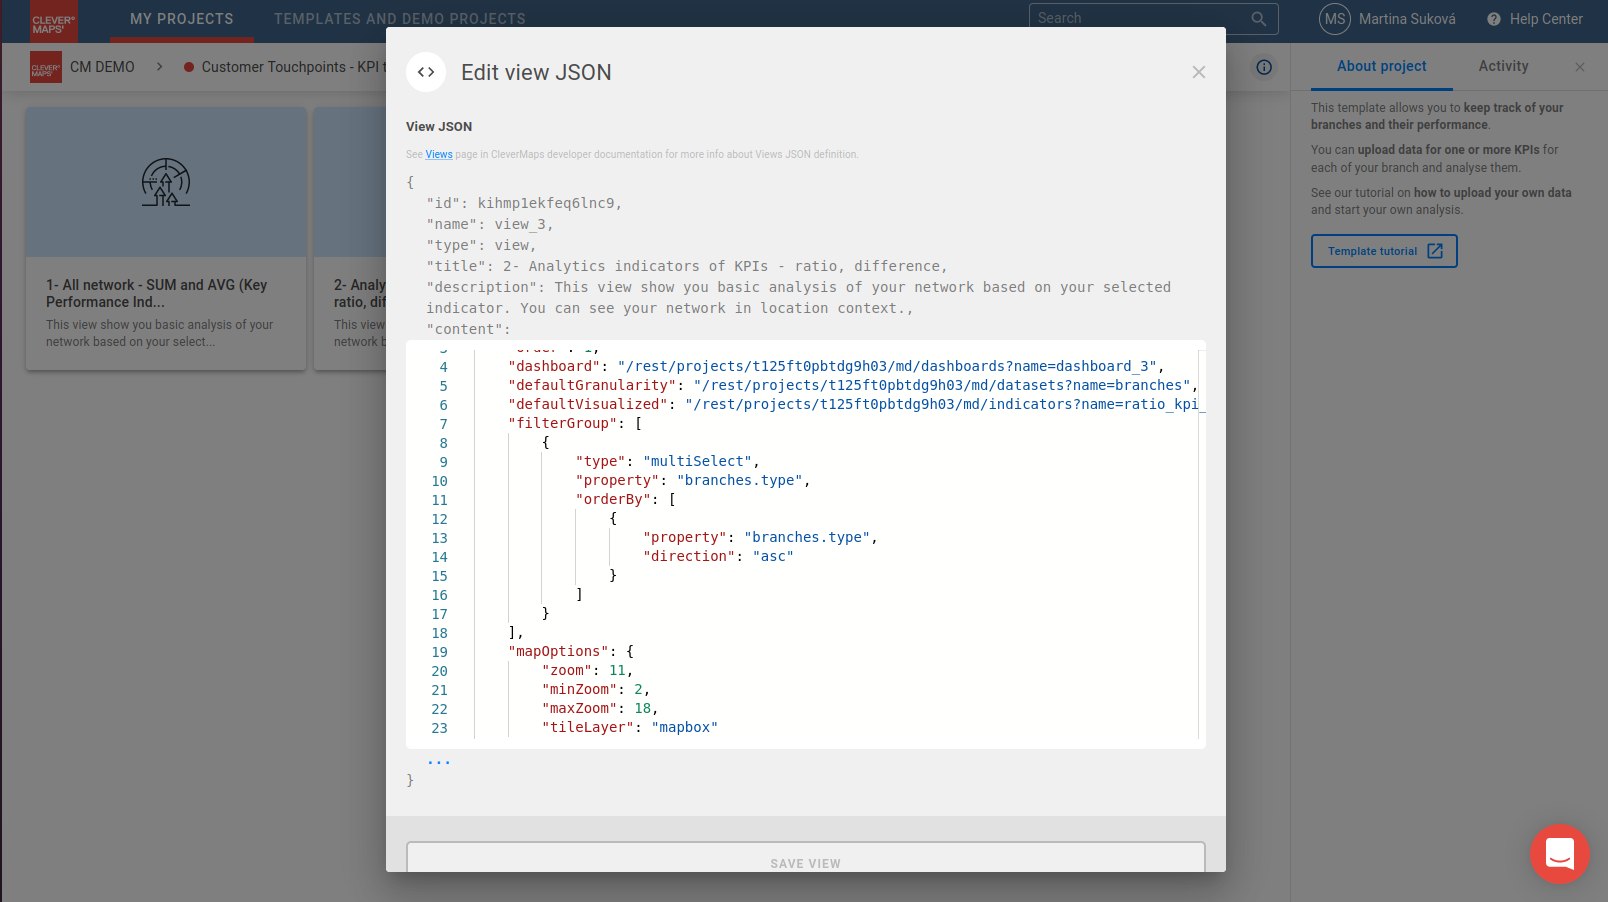
Task: Select the About project tab
Action: click(1381, 66)
